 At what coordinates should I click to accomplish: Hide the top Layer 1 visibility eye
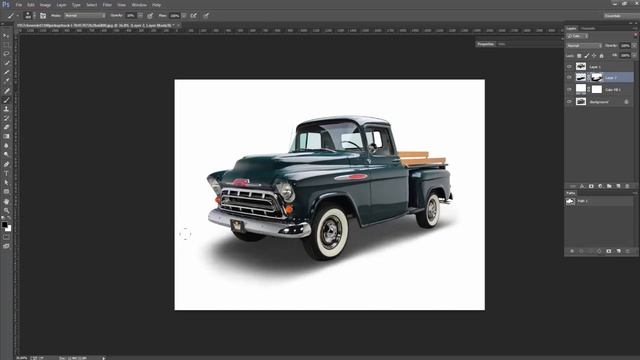point(569,66)
